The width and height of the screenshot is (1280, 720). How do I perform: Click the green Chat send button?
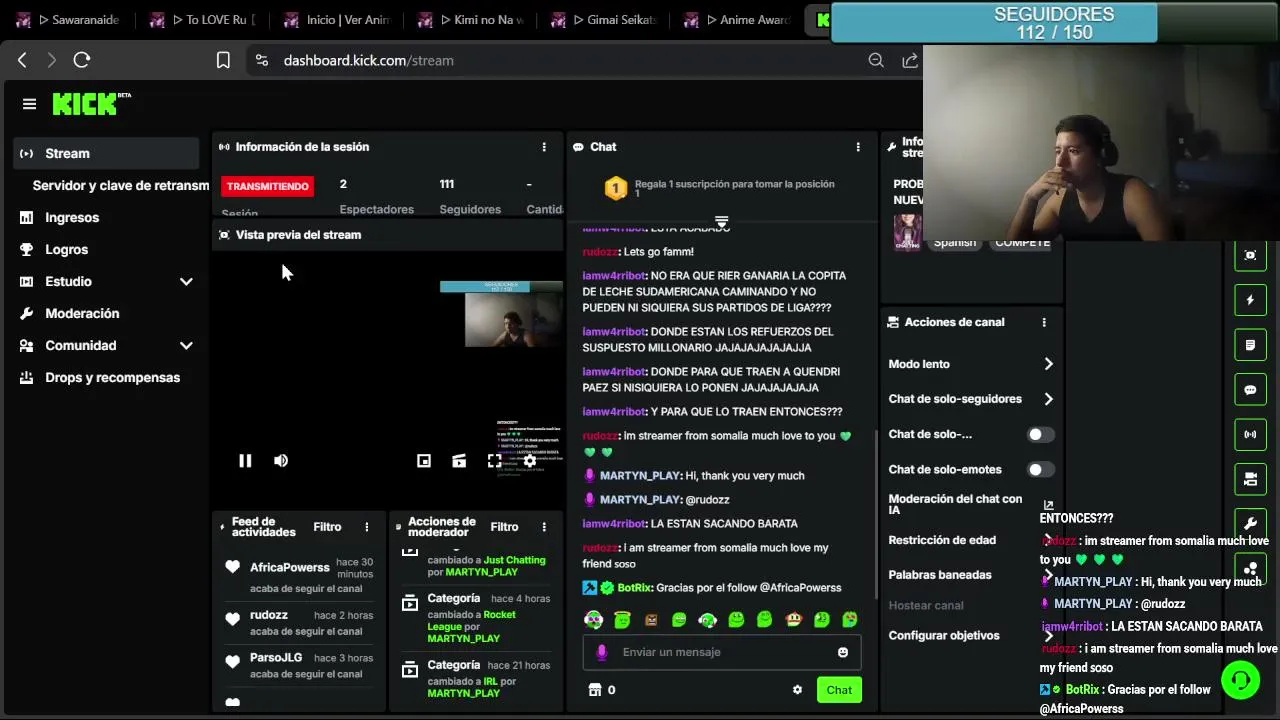coord(839,690)
